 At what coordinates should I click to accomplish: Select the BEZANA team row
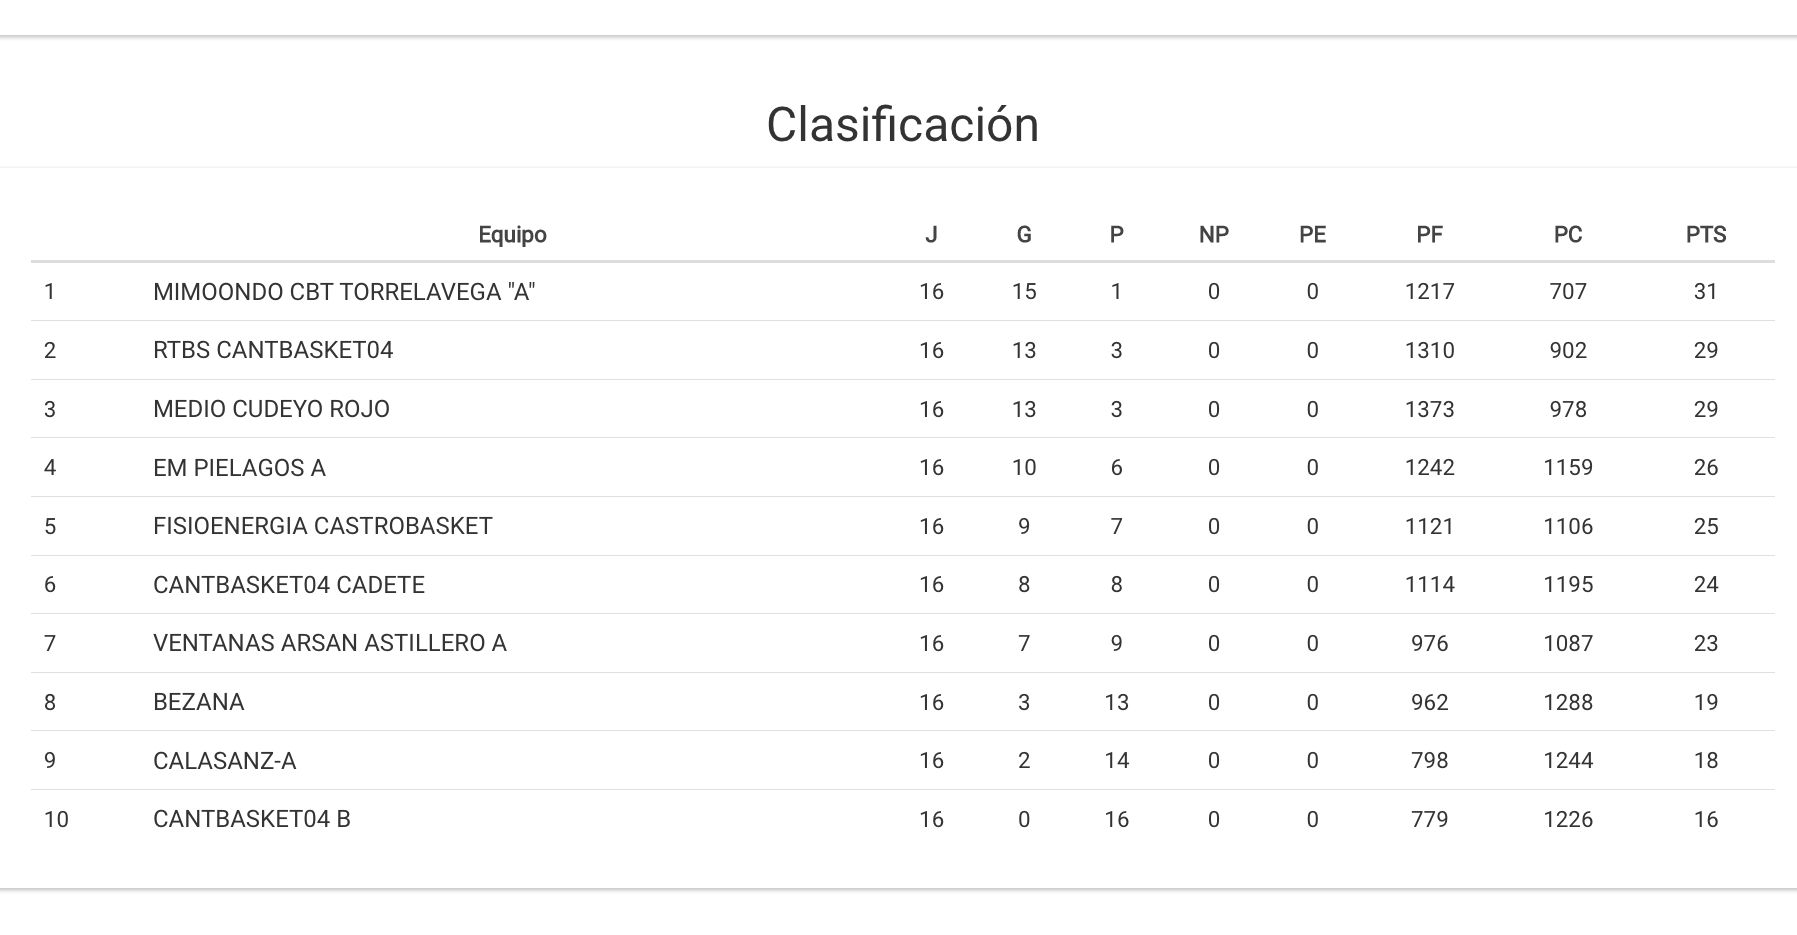pos(198,702)
